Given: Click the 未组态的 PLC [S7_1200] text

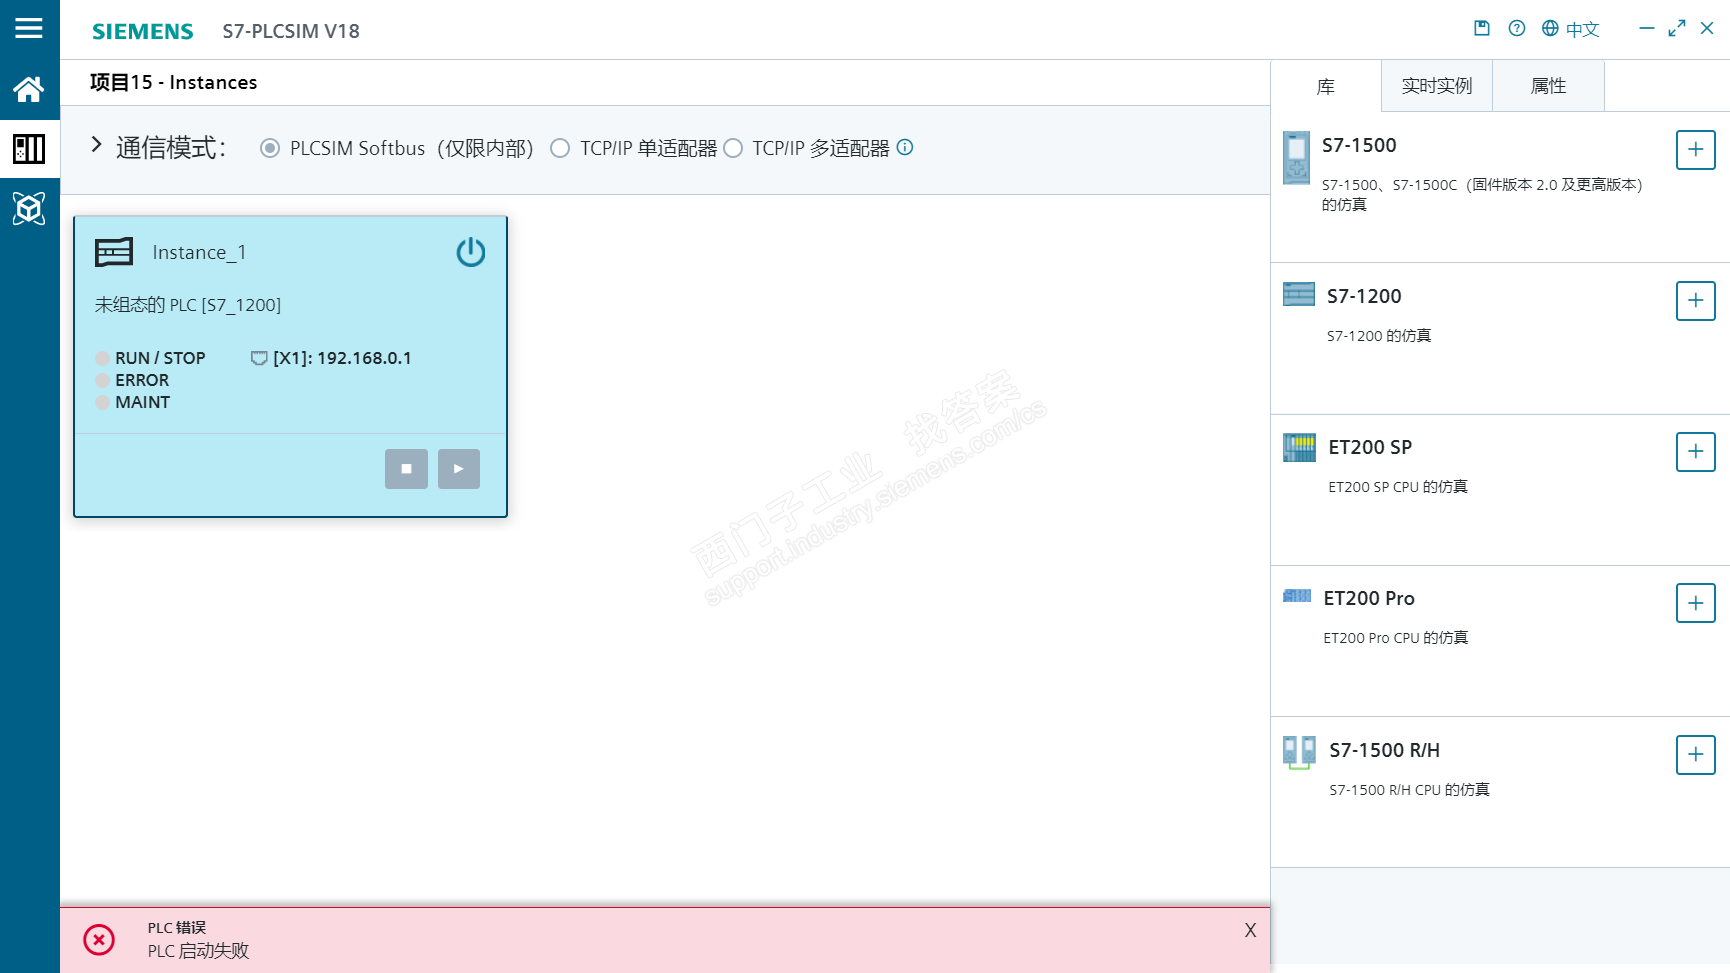Looking at the screenshot, I should (x=188, y=305).
